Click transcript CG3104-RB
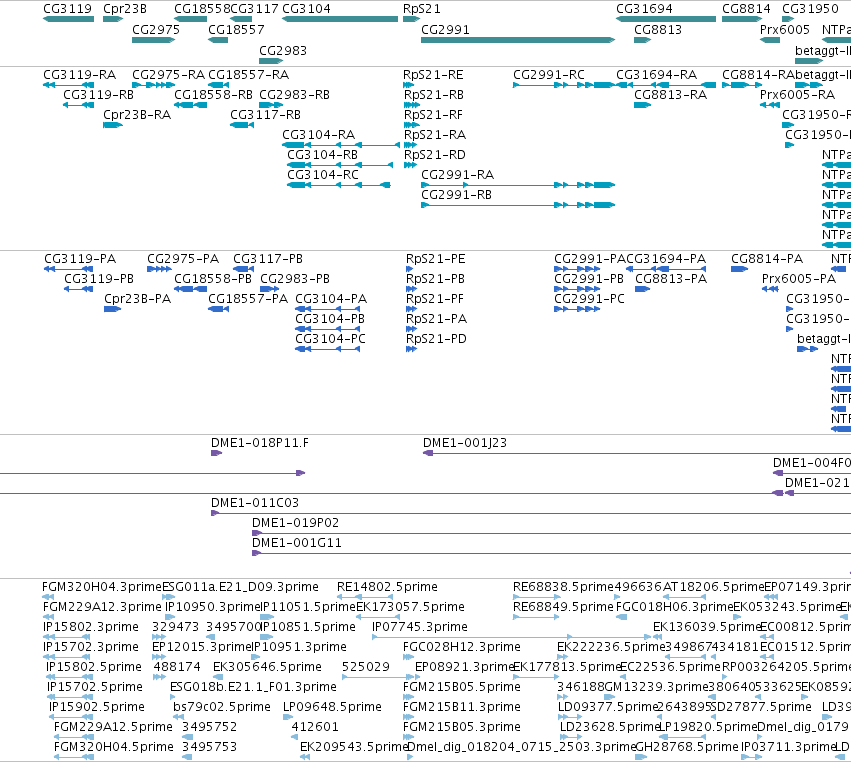Screen dimensions: 851x762 point(340,165)
